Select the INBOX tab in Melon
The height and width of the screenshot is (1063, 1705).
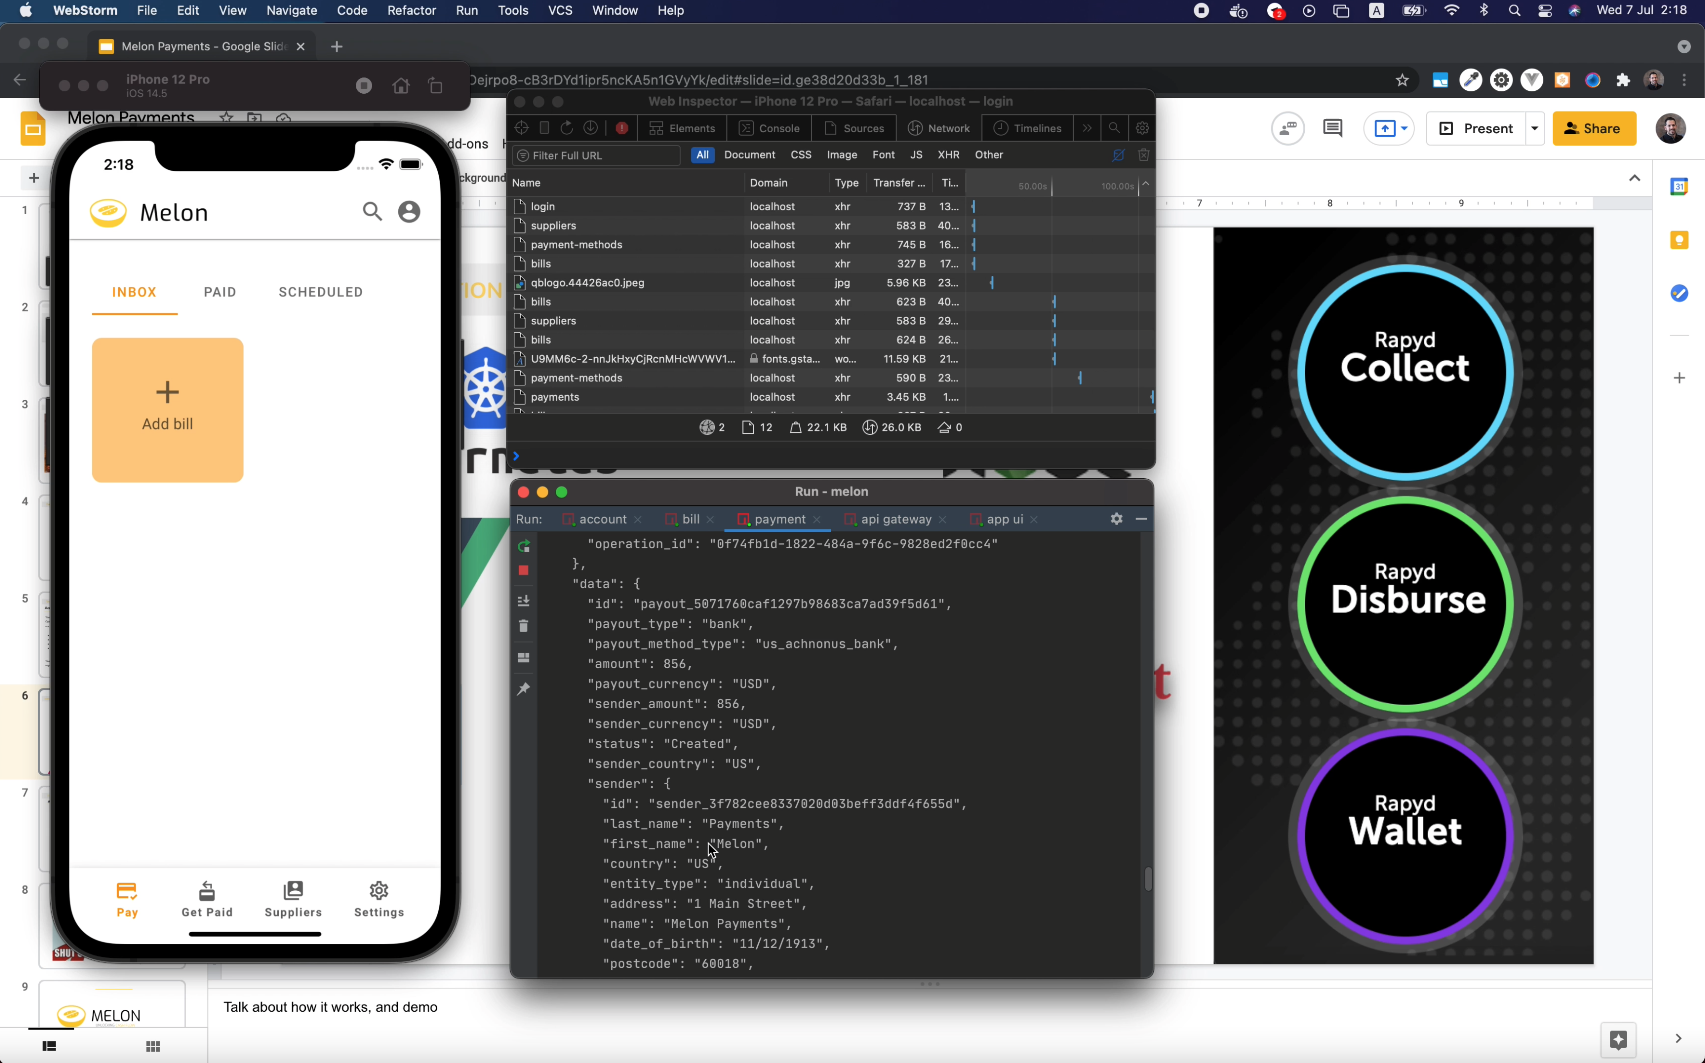[134, 292]
